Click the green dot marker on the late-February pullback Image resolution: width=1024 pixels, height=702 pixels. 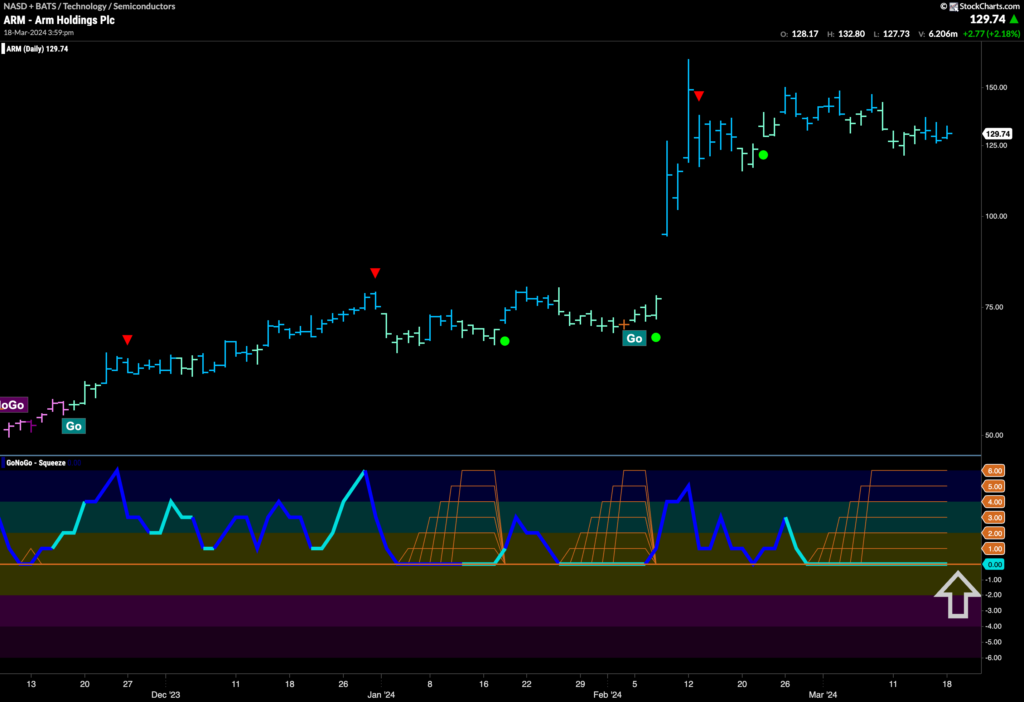tap(762, 154)
